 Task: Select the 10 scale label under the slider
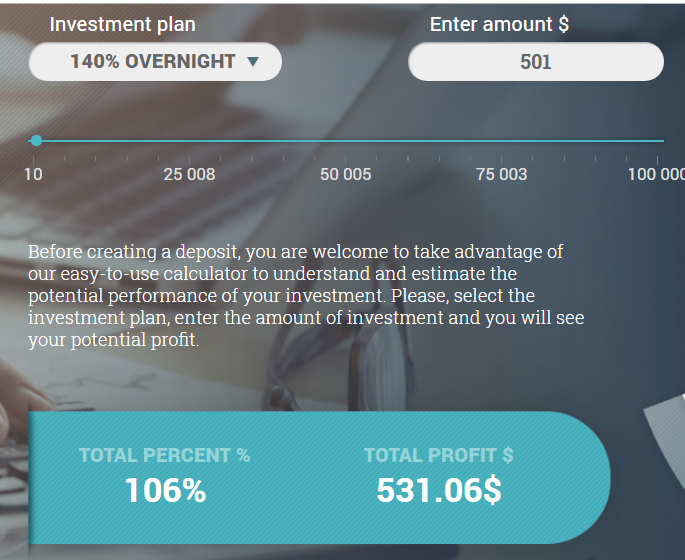tap(33, 175)
